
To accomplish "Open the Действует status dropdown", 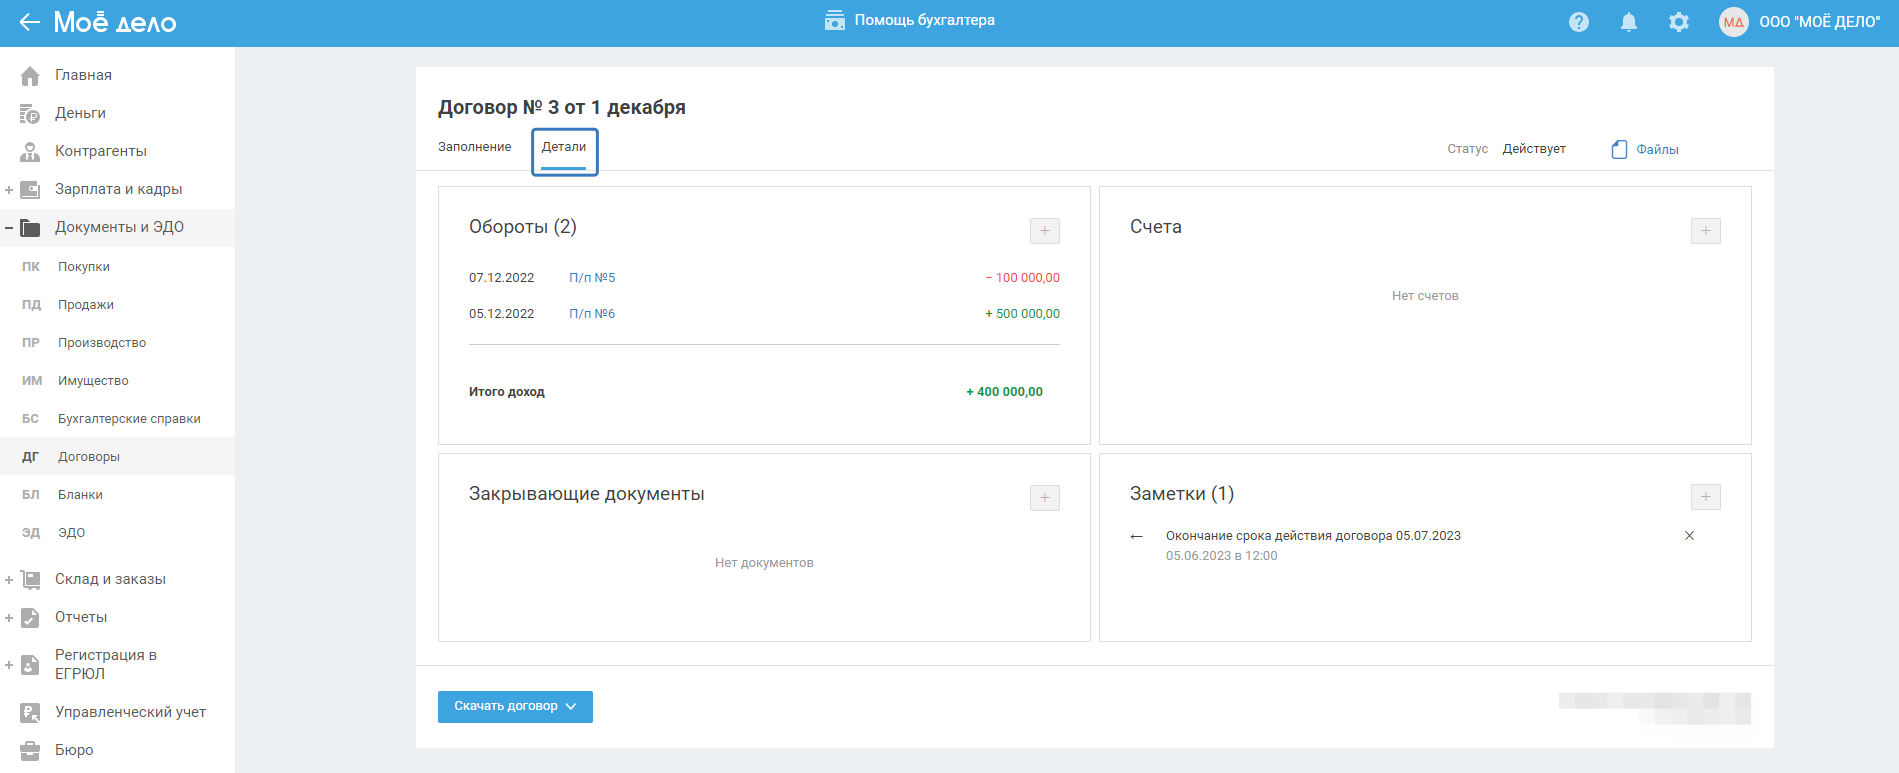I will point(1534,149).
